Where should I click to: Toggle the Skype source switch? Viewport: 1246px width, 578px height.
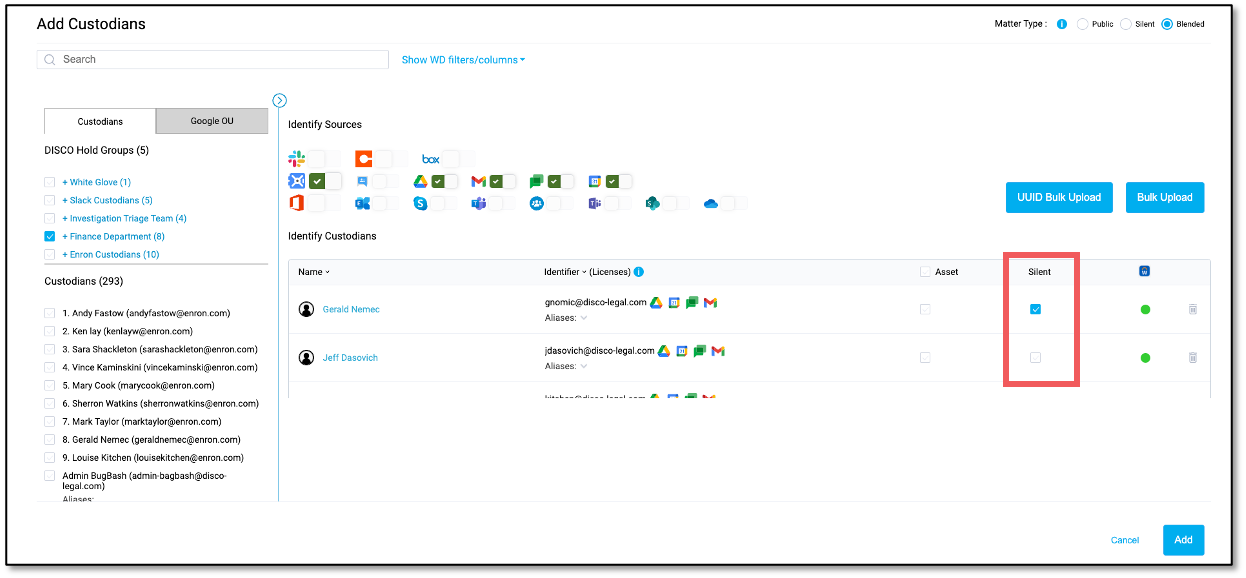pos(444,203)
